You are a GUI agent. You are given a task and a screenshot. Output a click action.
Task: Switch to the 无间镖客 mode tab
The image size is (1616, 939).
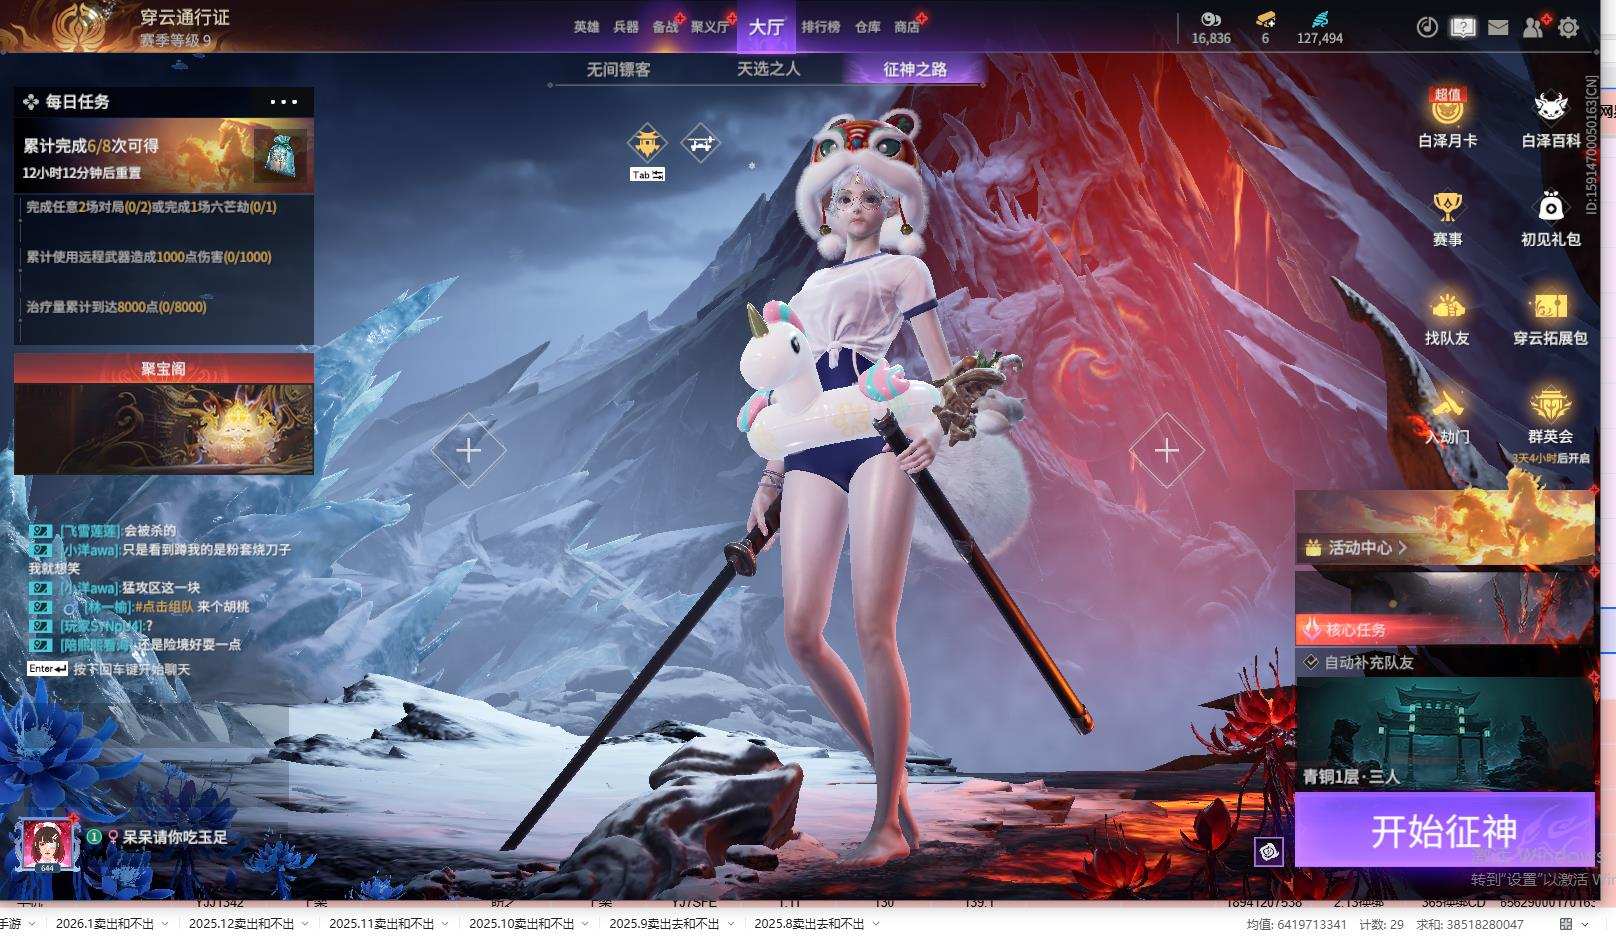(x=618, y=69)
